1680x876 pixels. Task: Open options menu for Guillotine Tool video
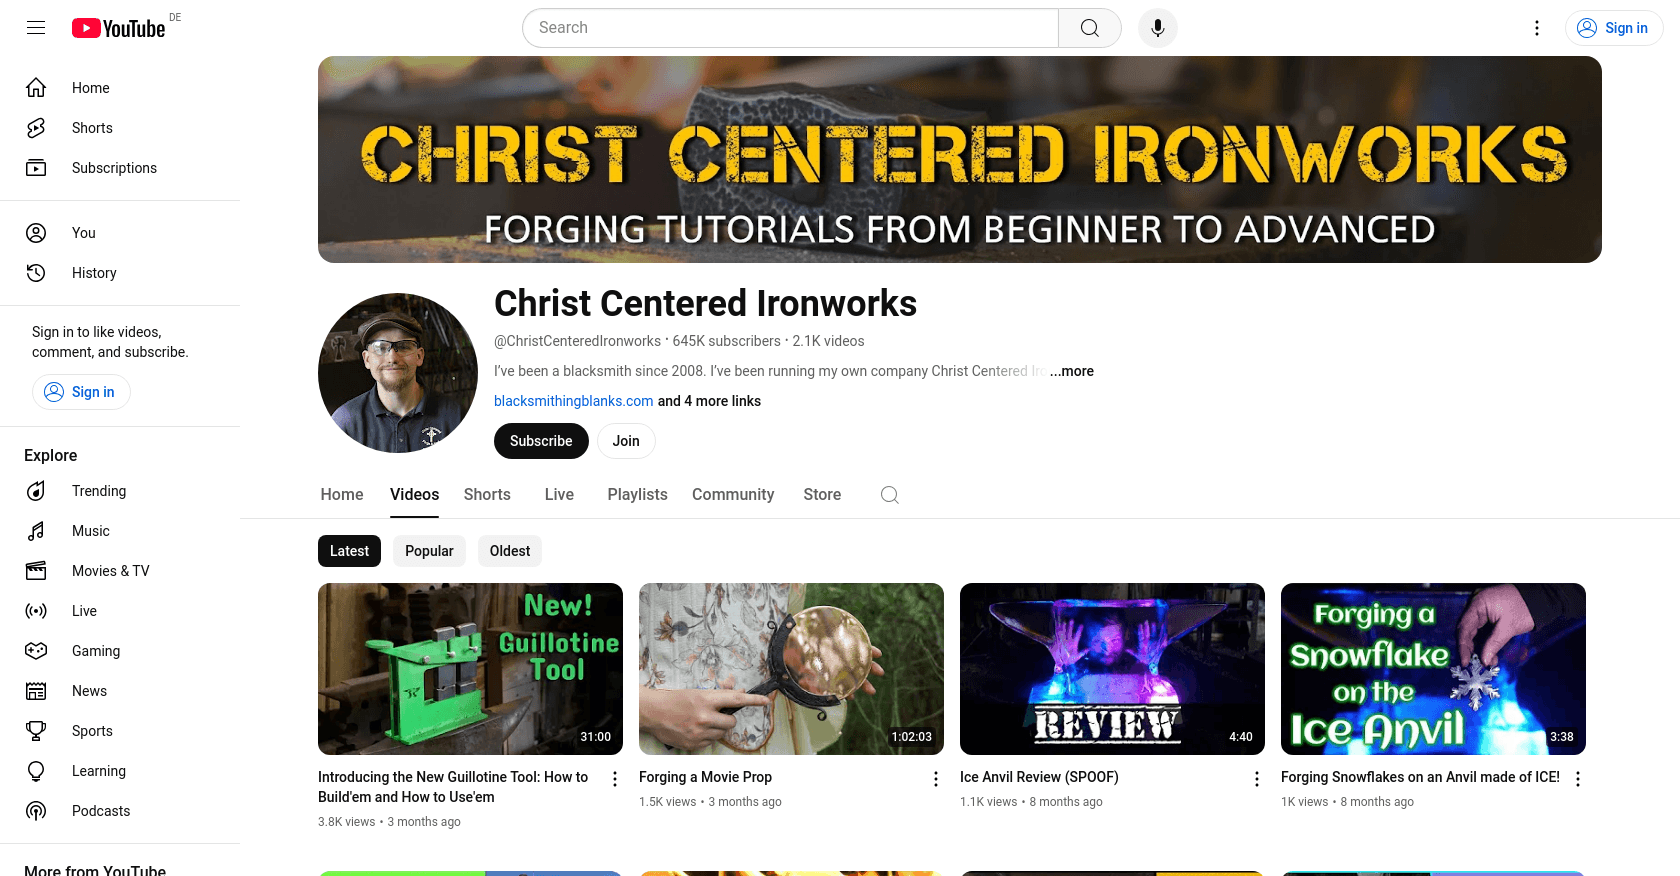615,779
